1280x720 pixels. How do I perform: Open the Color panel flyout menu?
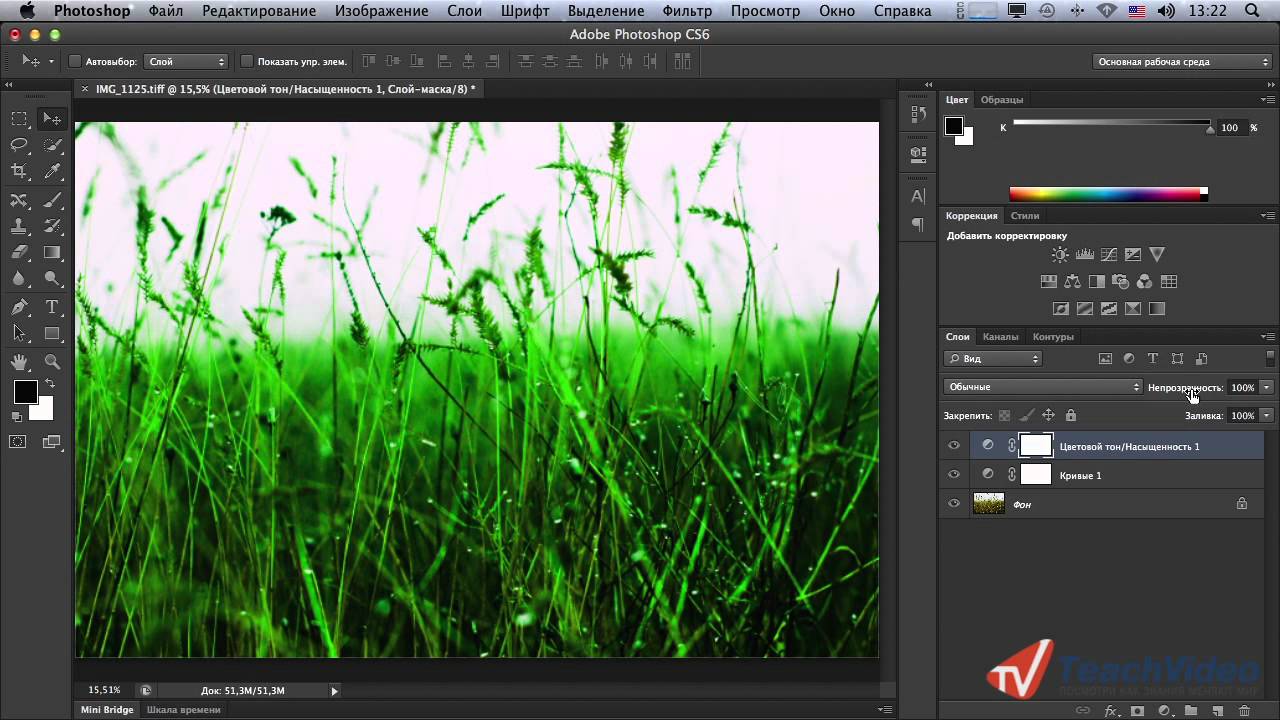tap(1268, 100)
